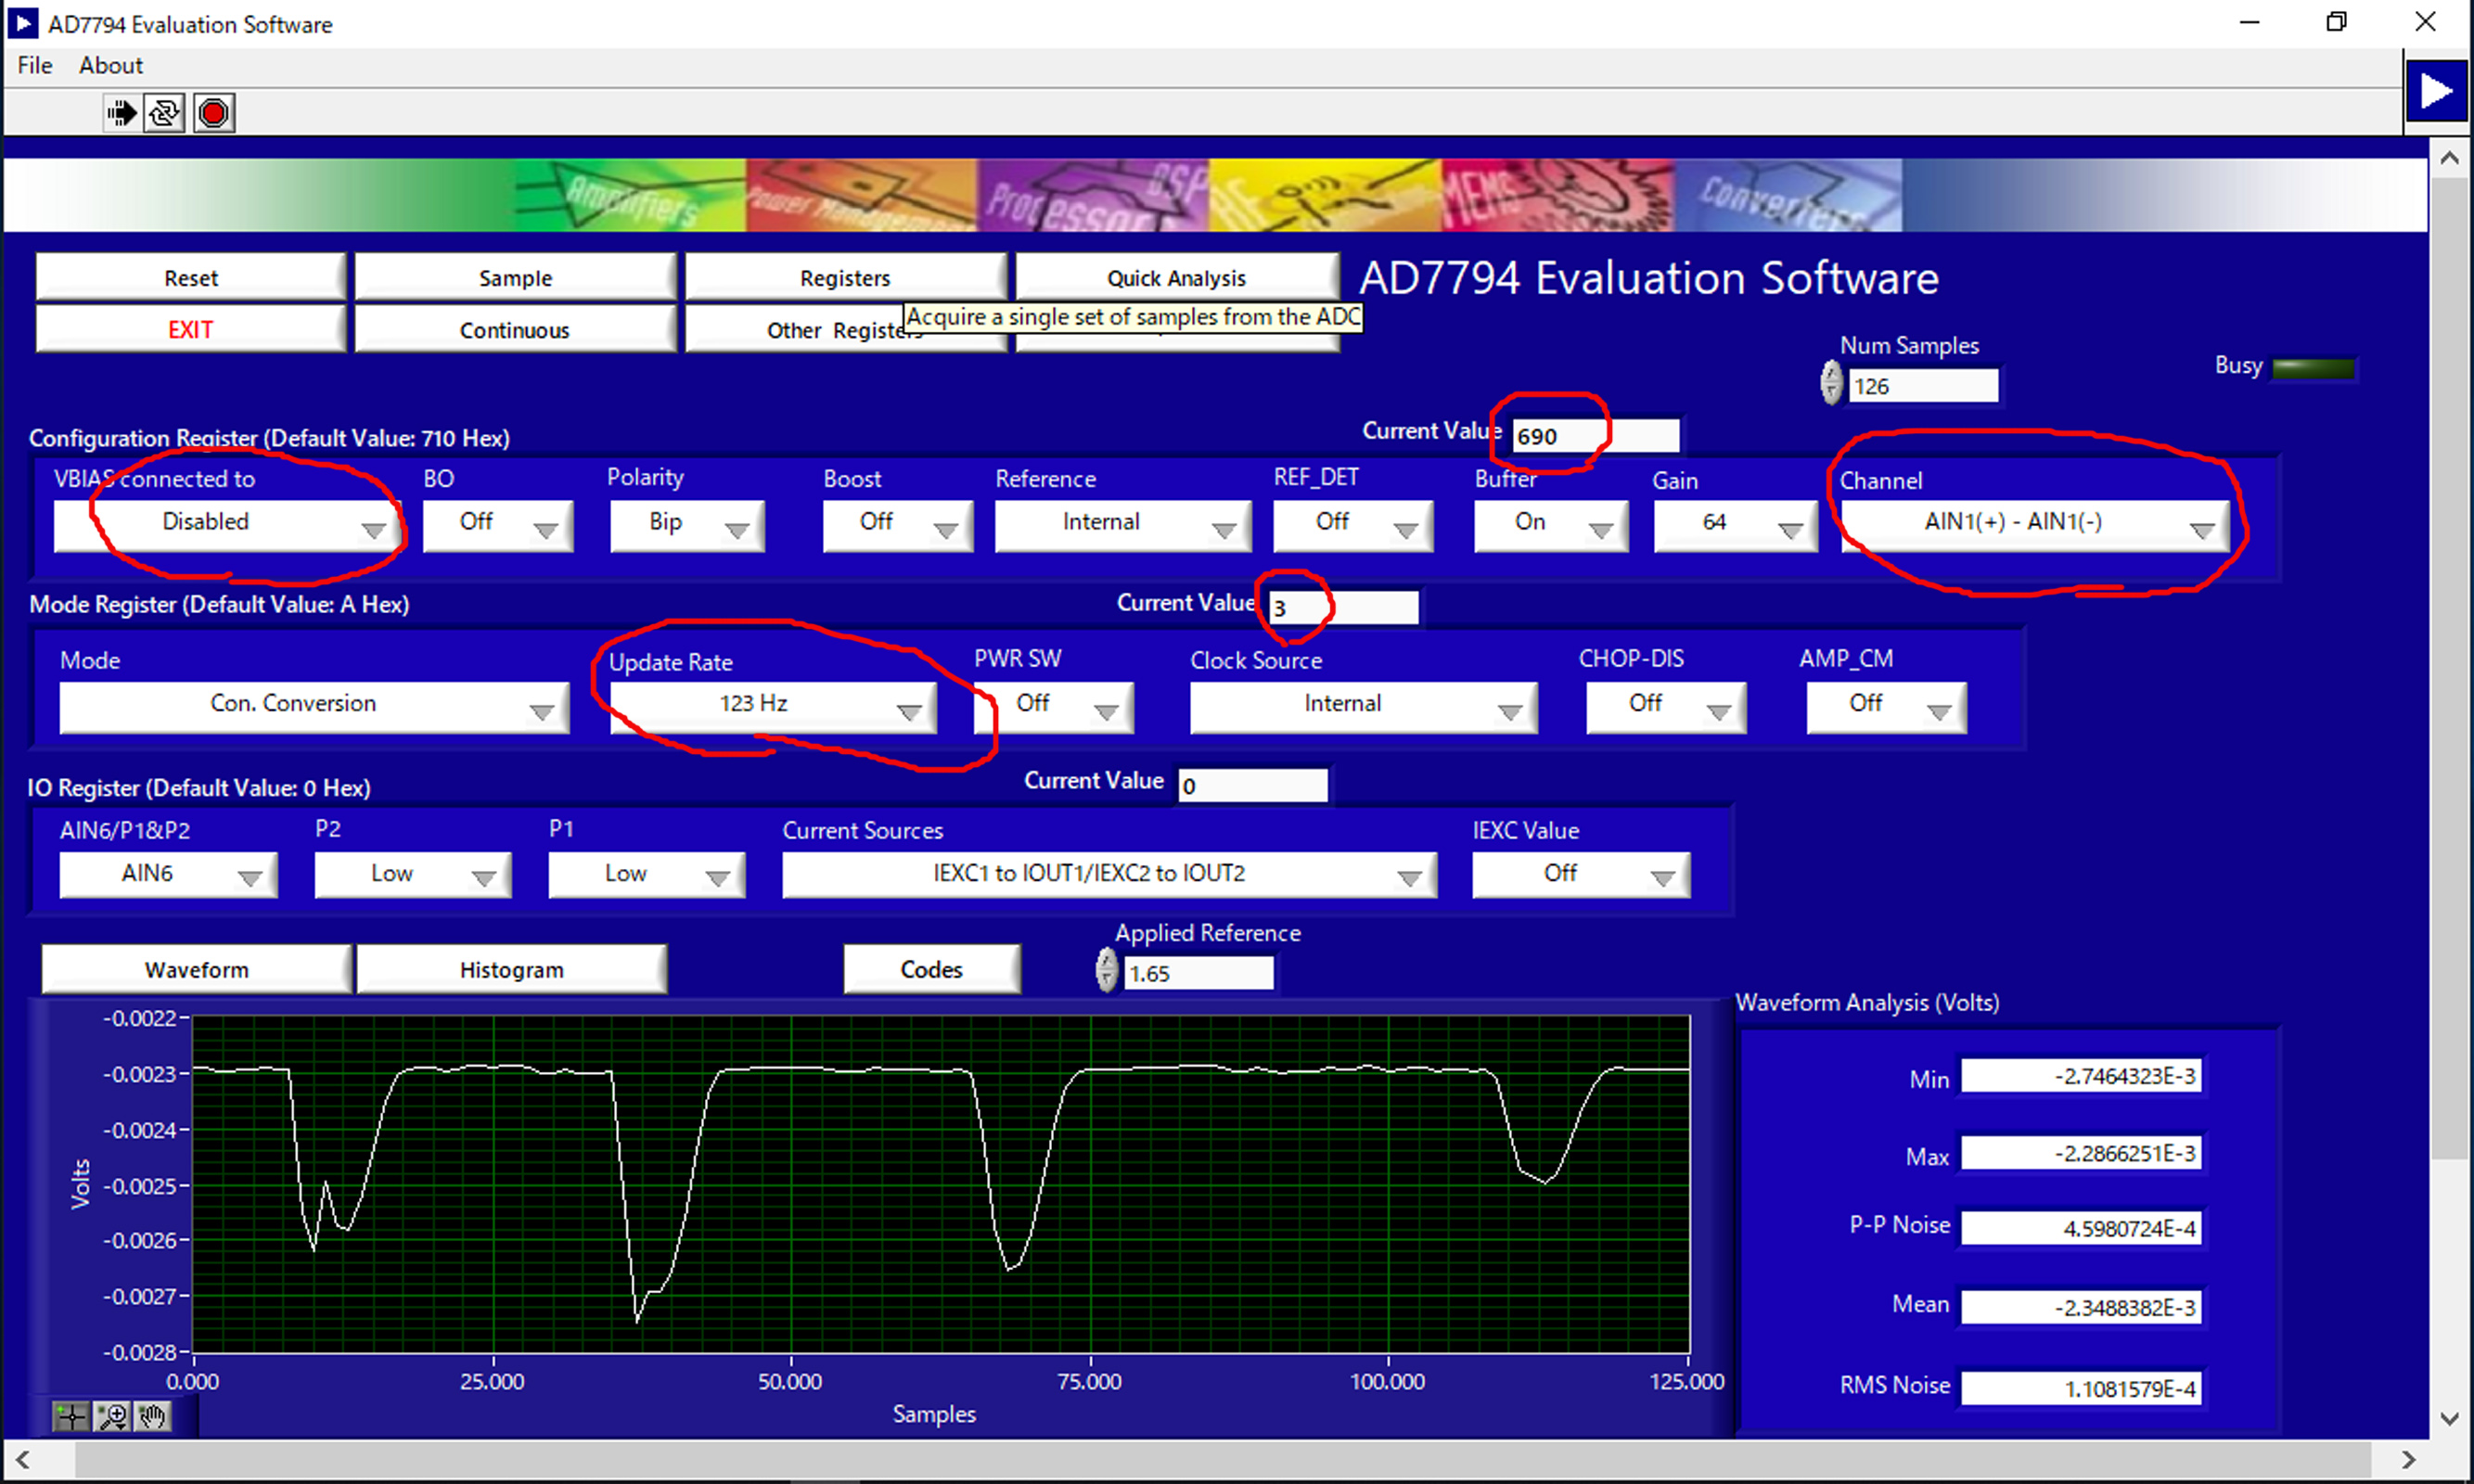Open the Current Sources dropdown
Image resolution: width=2474 pixels, height=1484 pixels.
[x=1110, y=875]
